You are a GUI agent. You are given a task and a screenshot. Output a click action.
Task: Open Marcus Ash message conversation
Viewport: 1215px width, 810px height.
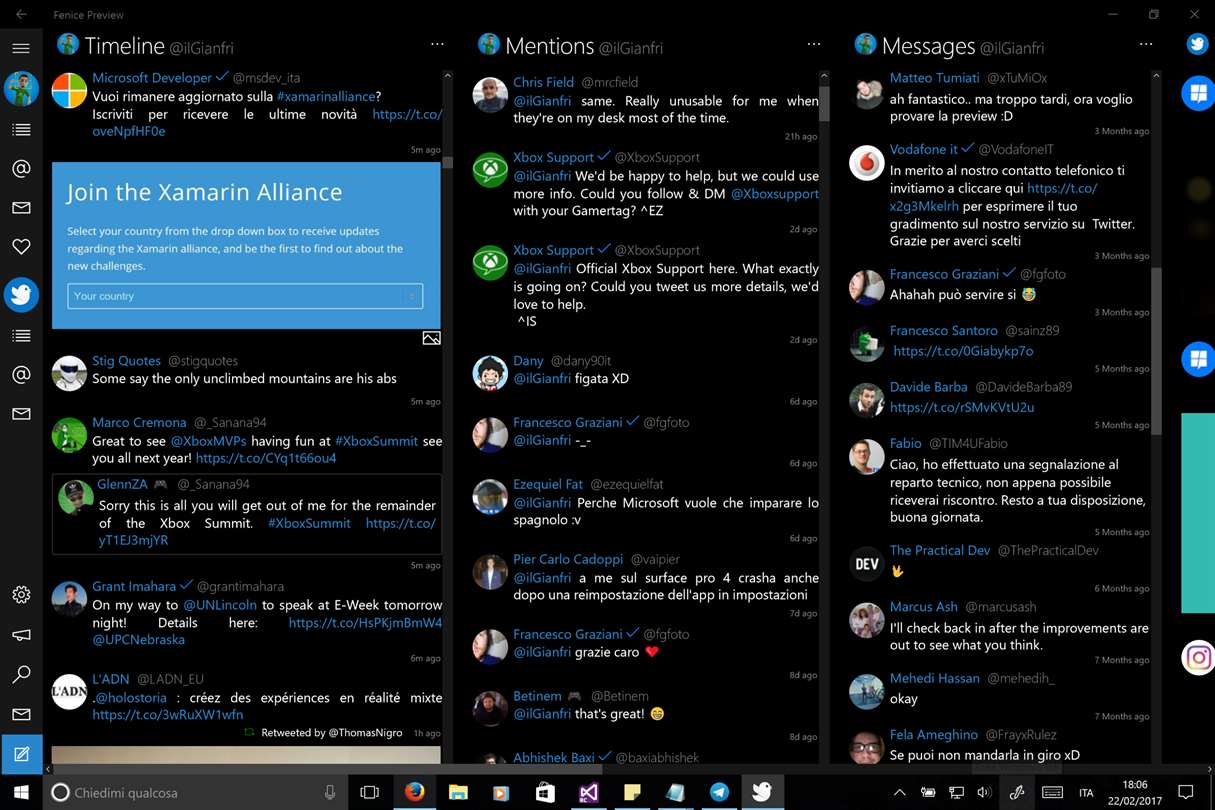(1000, 628)
